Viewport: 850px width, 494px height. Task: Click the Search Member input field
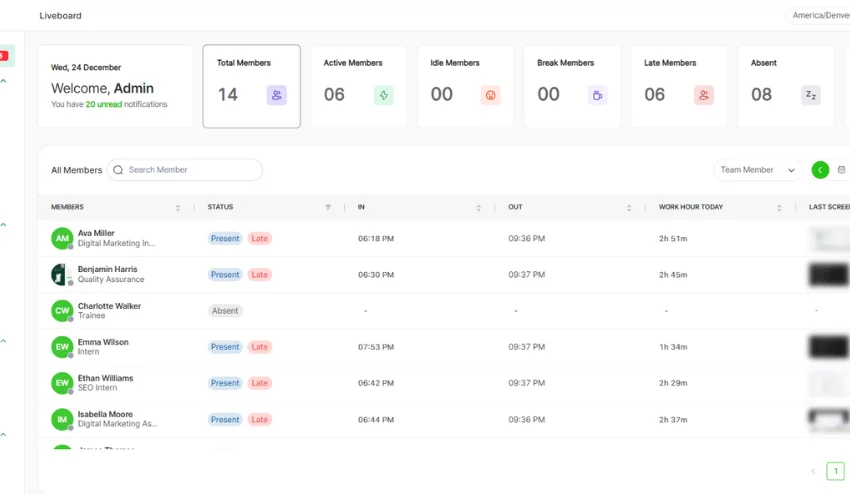190,170
